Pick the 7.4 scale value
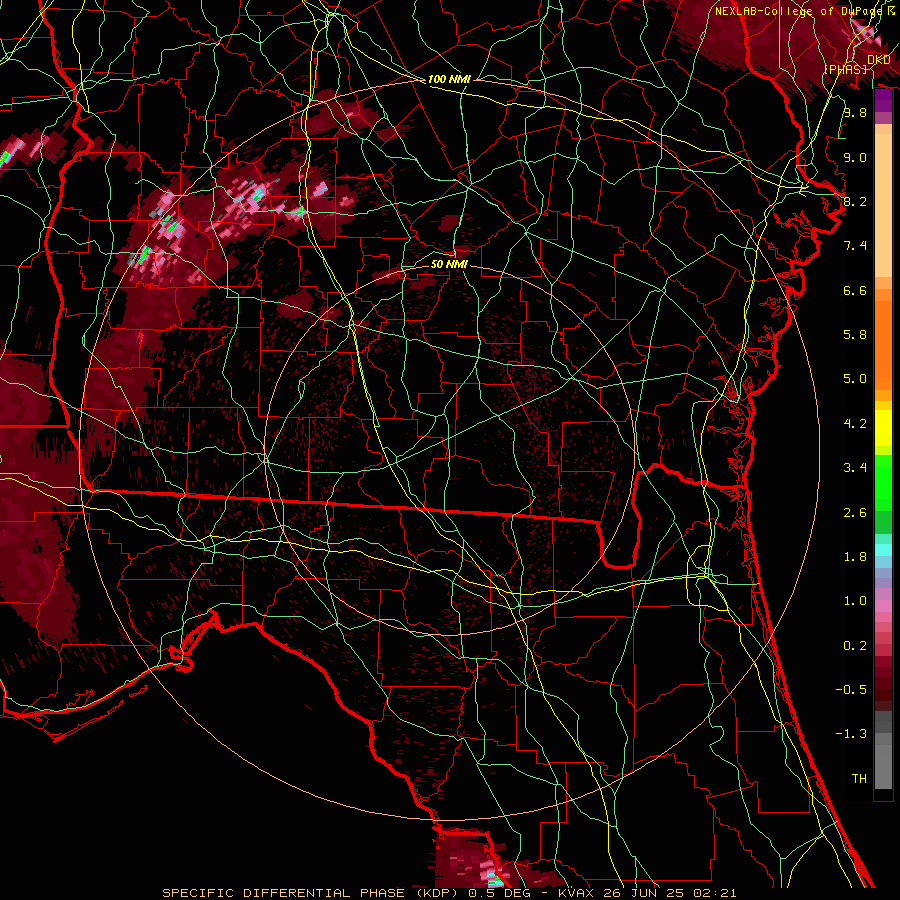The image size is (900, 900). [x=855, y=246]
